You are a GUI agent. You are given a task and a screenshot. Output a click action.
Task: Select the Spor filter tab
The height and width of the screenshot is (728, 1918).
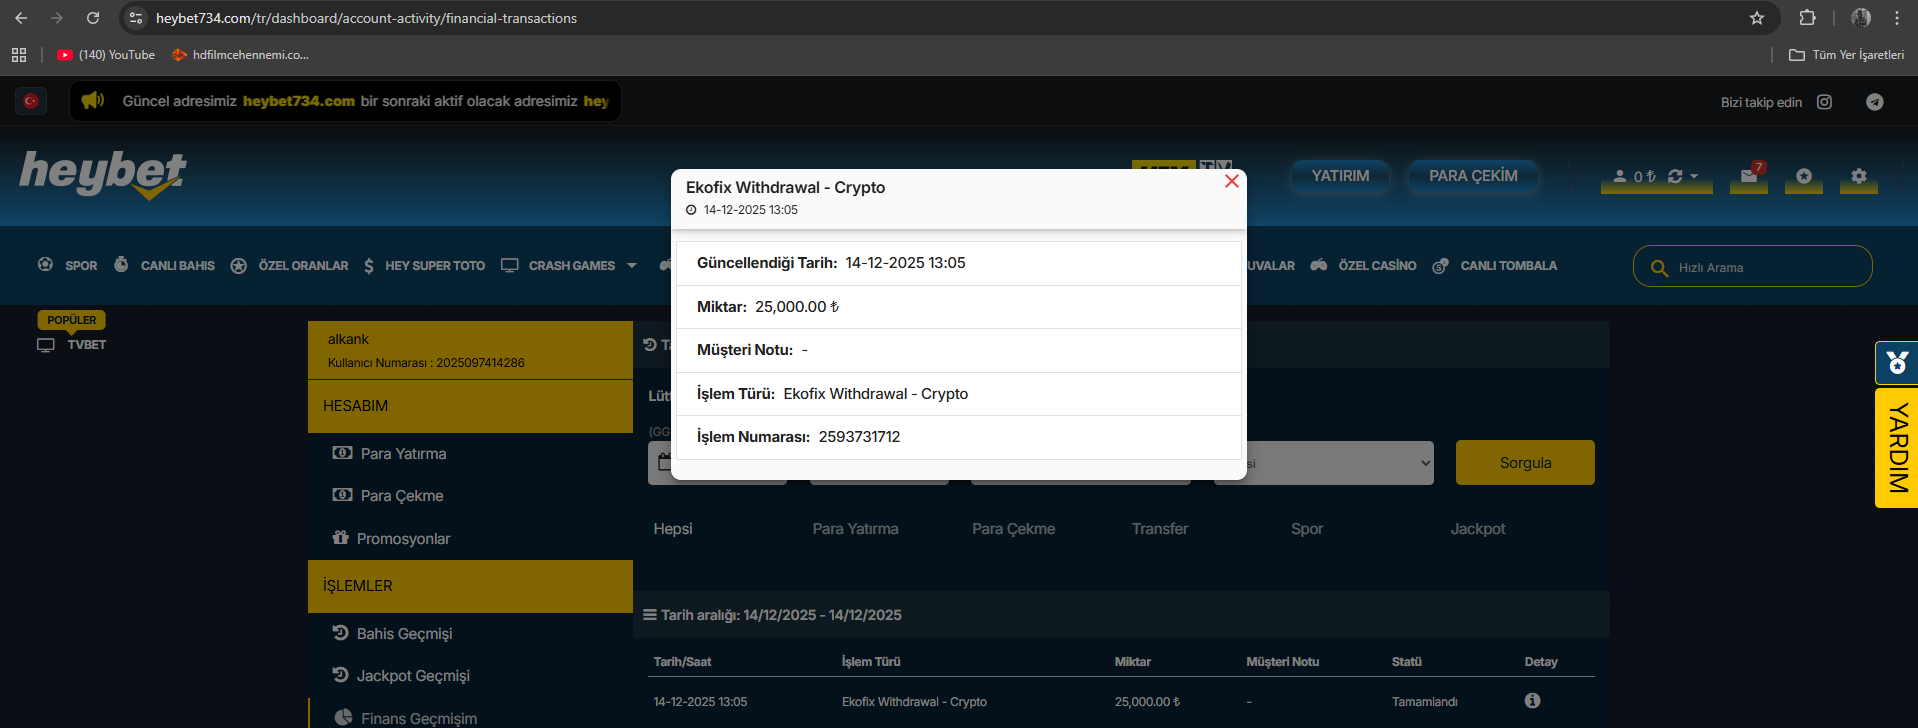click(x=1307, y=529)
